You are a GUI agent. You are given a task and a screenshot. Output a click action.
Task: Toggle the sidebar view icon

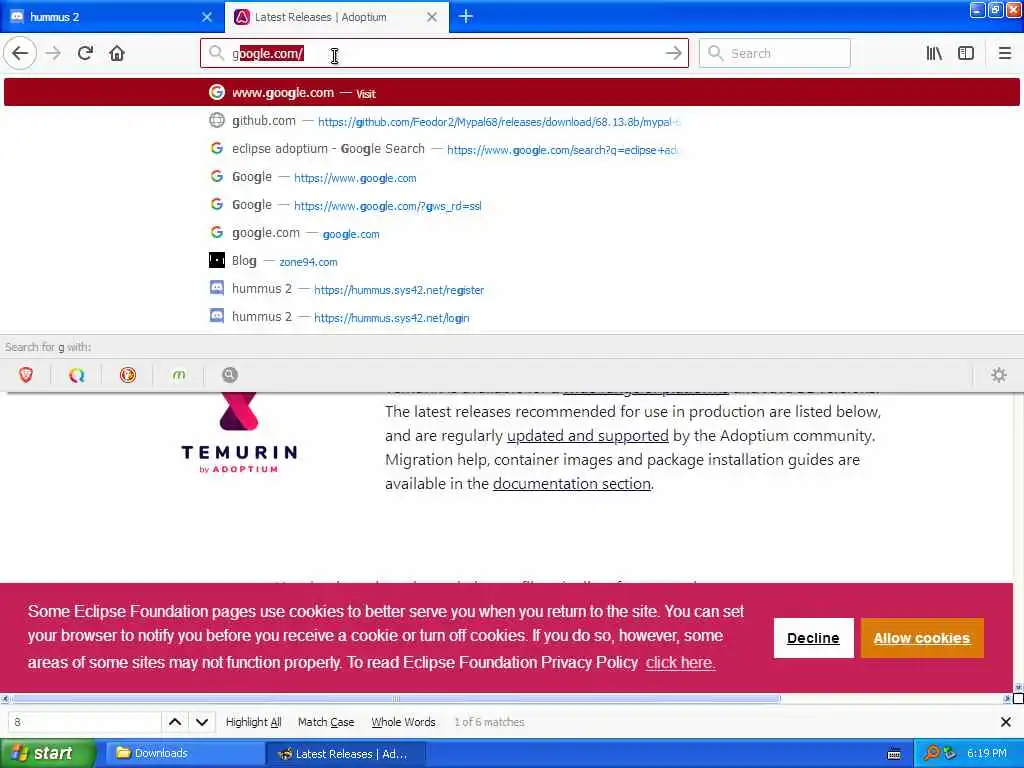[966, 54]
